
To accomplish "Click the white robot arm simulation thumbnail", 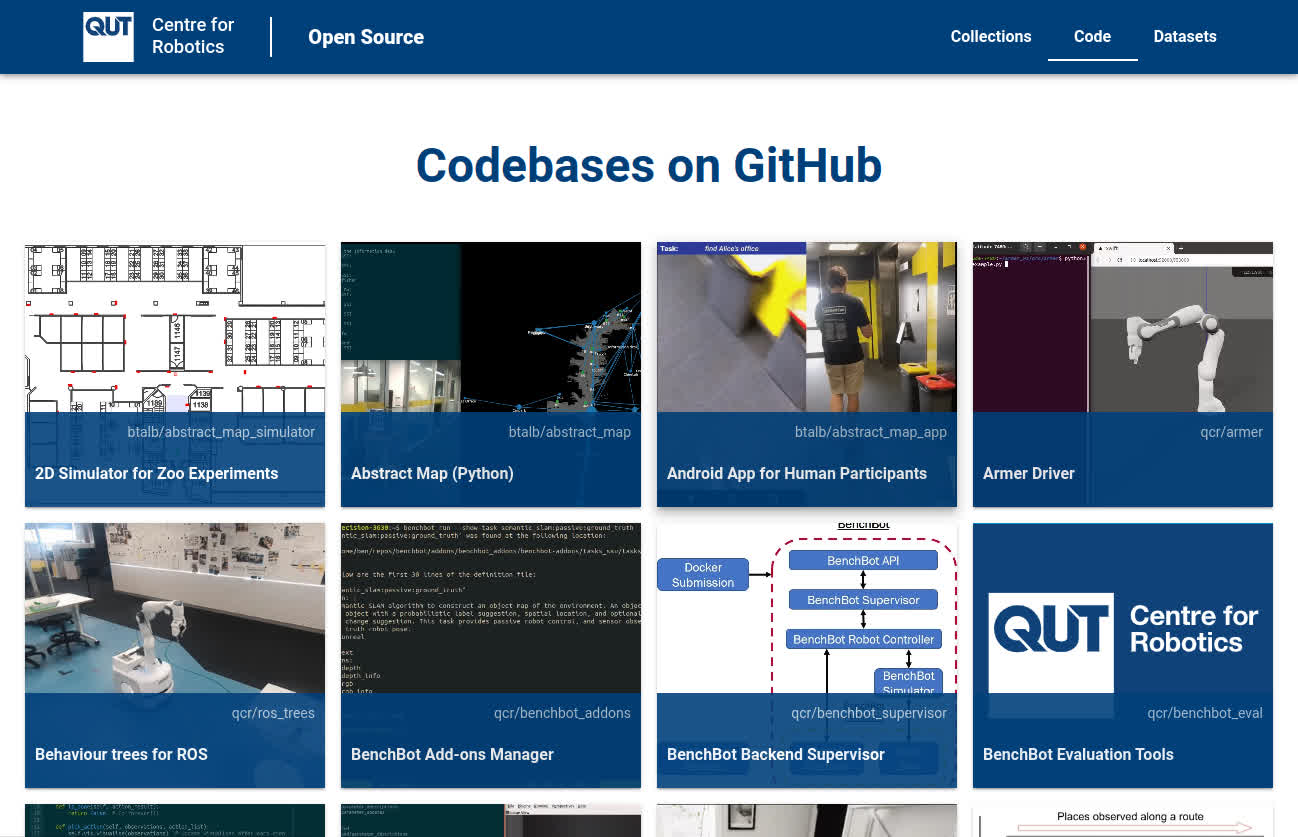I will point(1123,327).
